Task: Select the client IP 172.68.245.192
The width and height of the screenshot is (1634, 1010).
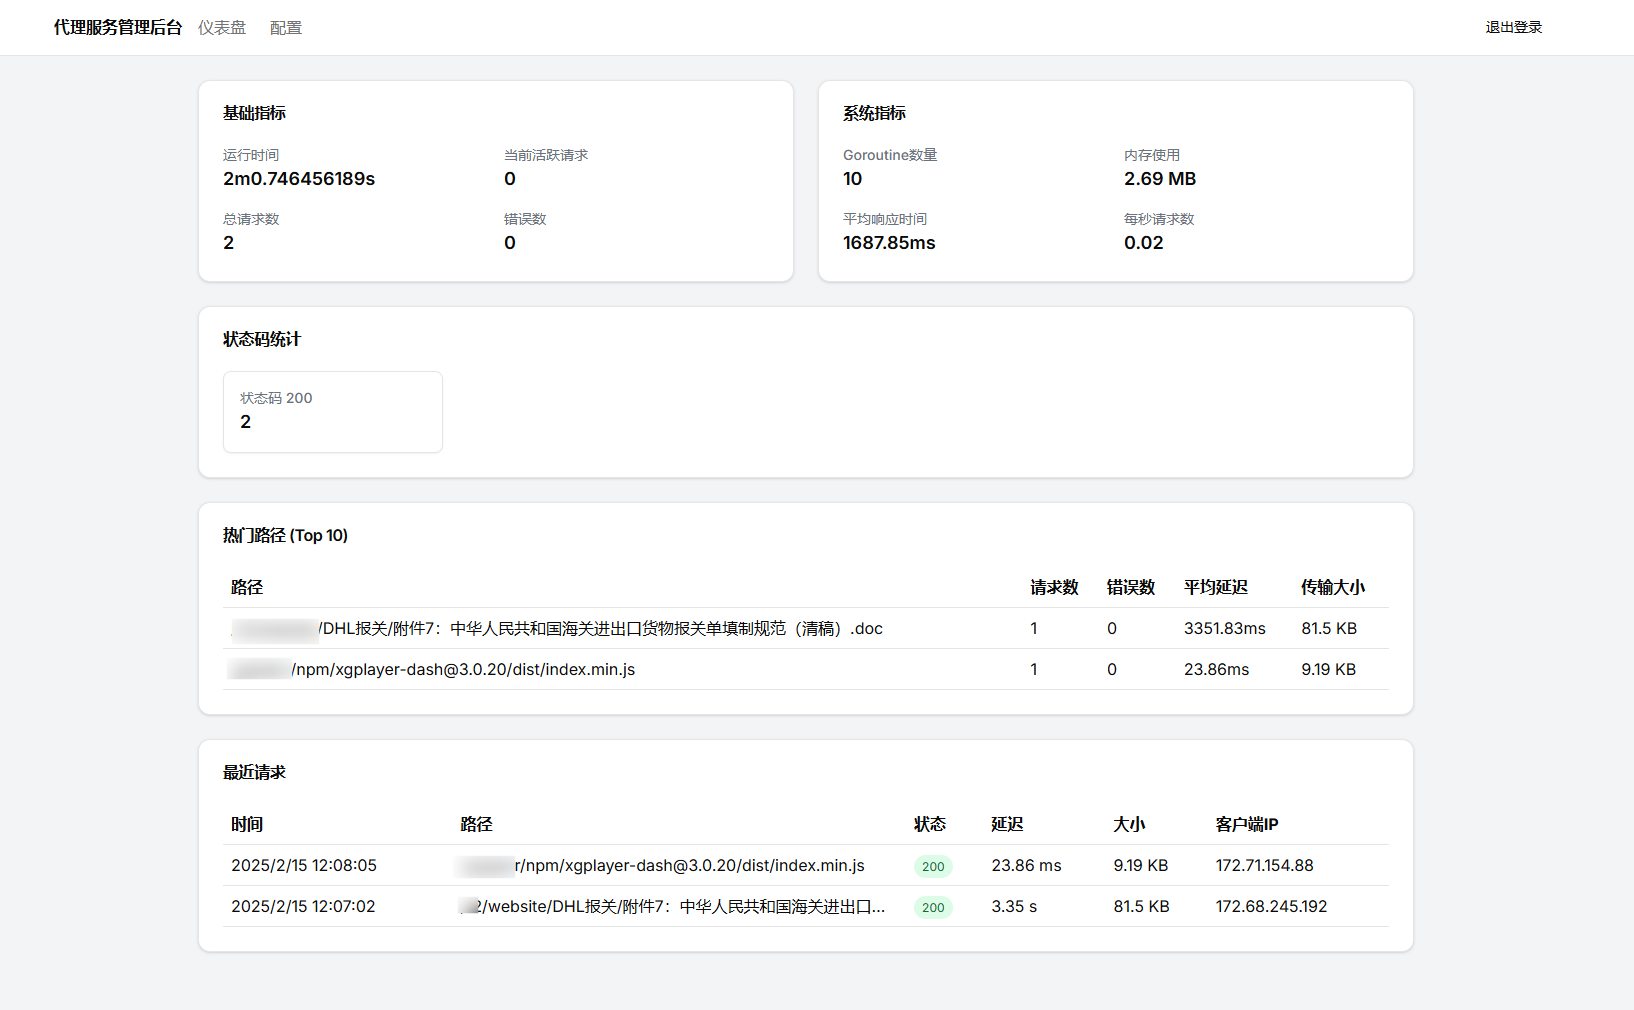Action: coord(1271,907)
